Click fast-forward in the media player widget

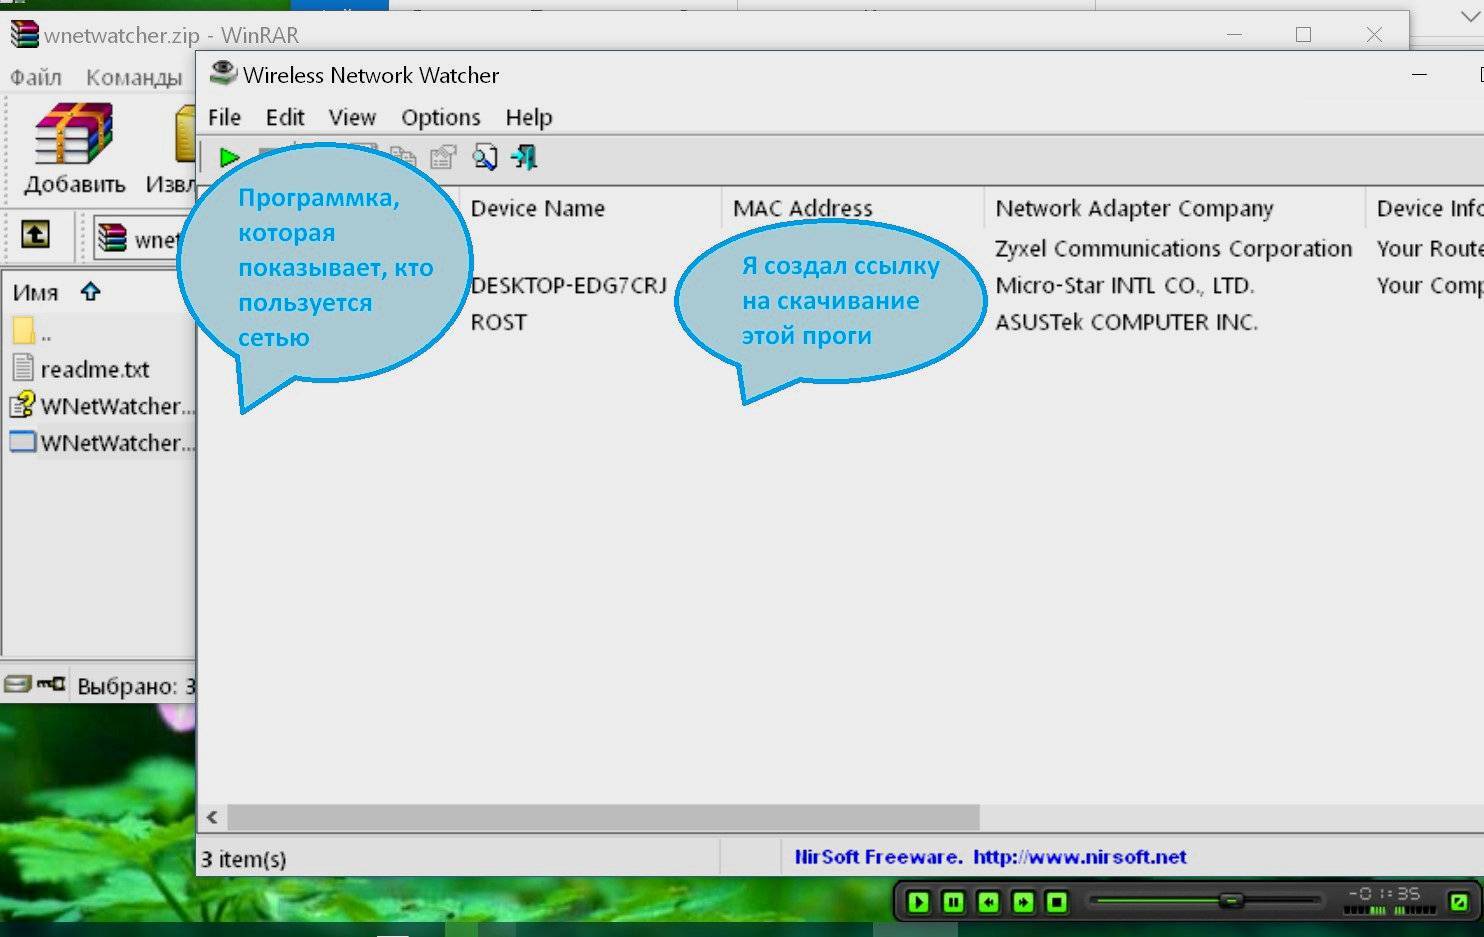click(1023, 902)
